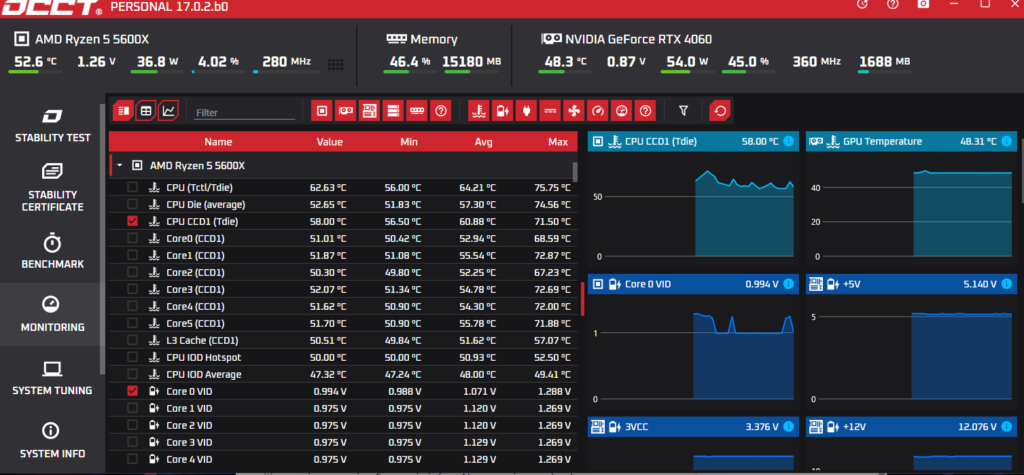Open info for Core 0 VID graph
This screenshot has width=1024, height=475.
pos(788,284)
